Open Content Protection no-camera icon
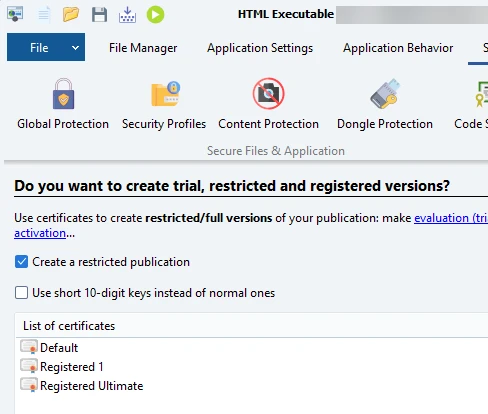The image size is (488, 414). [x=268, y=94]
